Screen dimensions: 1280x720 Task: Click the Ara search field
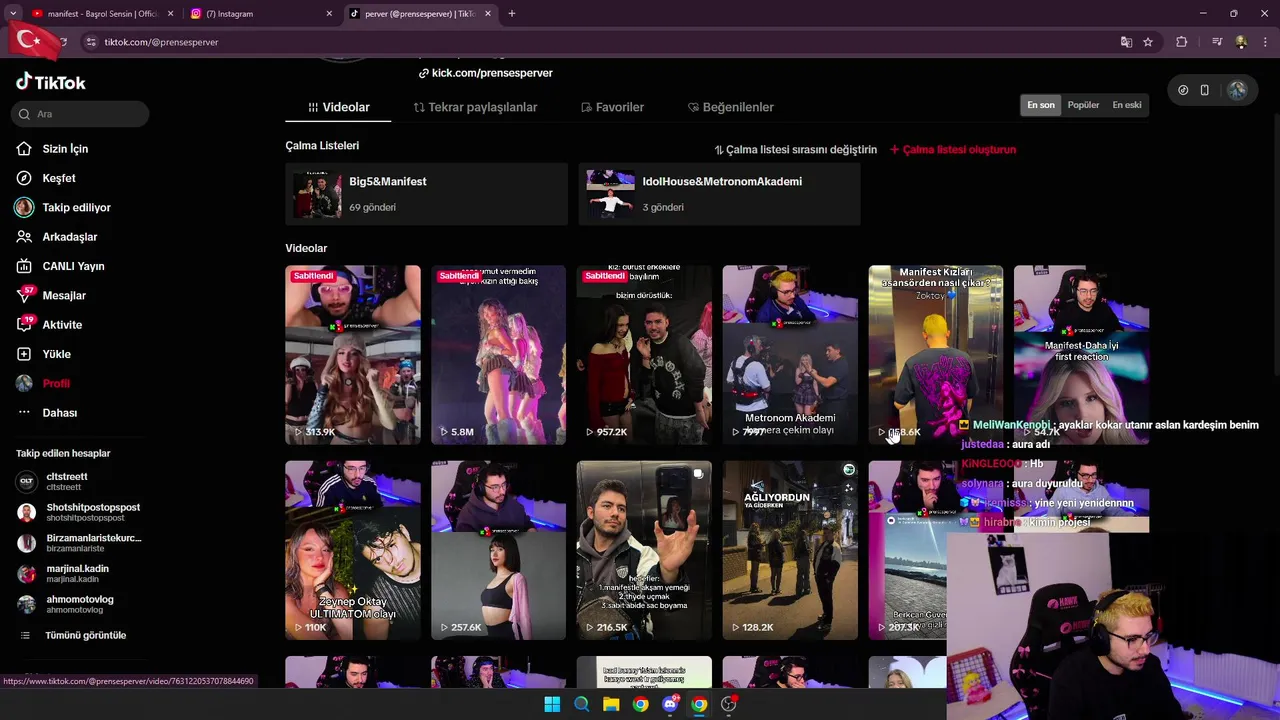(82, 114)
